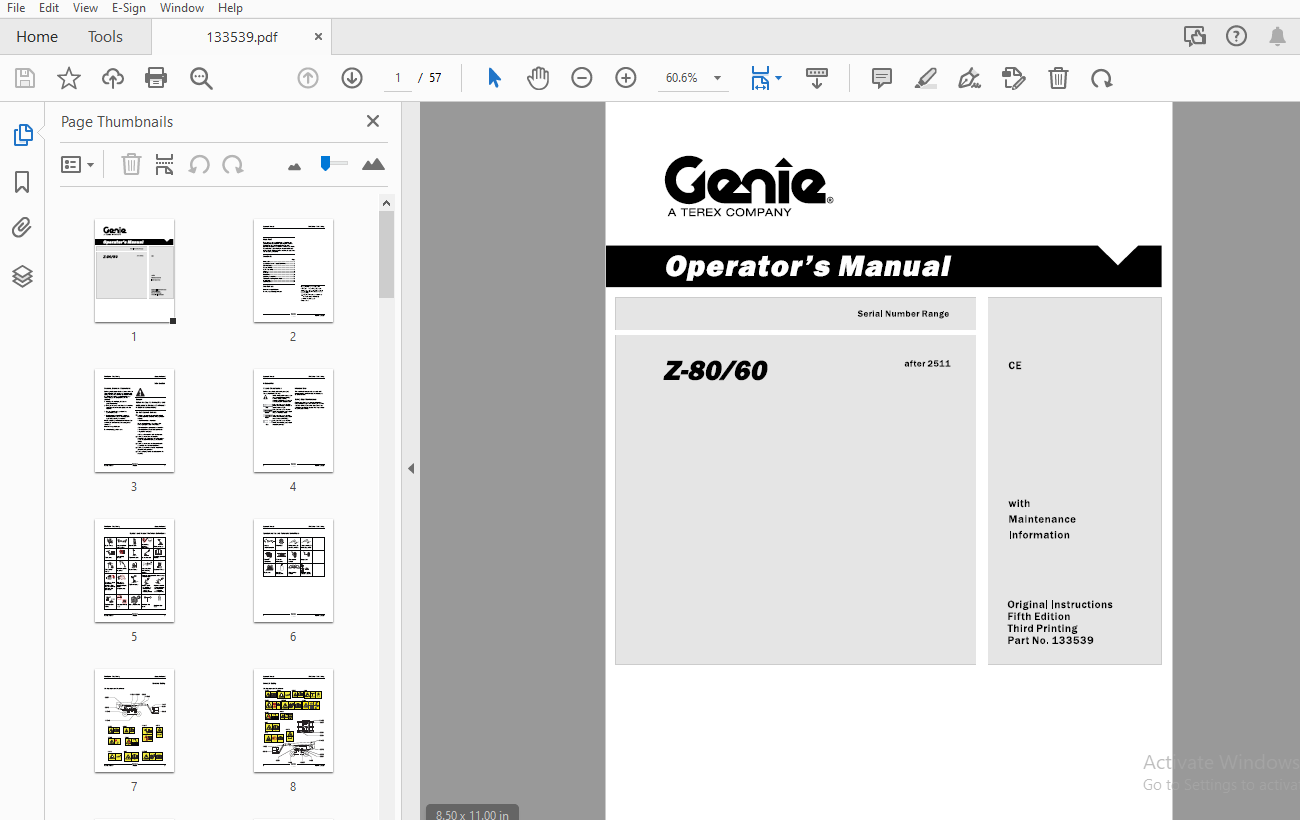Click the insert page break icon
The image size is (1300, 820).
point(165,164)
